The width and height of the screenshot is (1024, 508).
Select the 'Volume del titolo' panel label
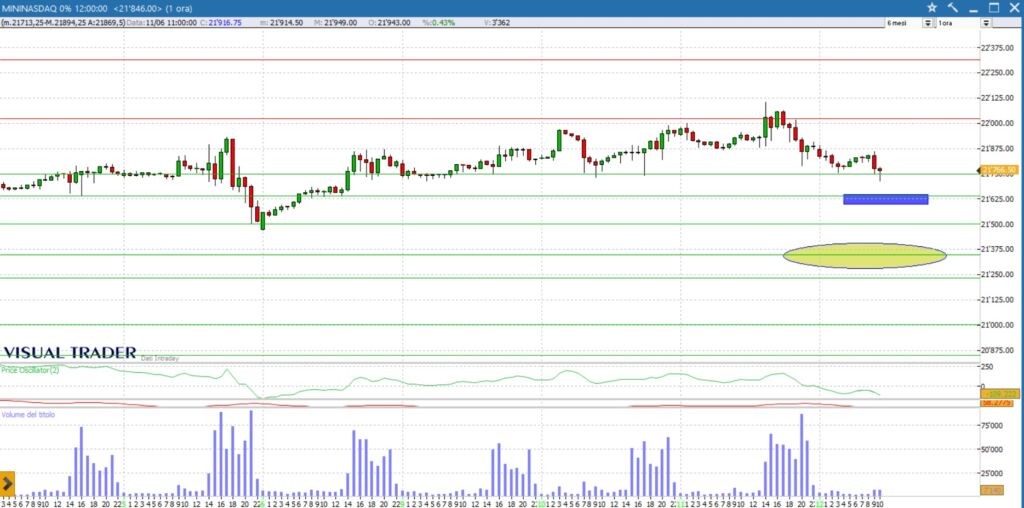28,415
